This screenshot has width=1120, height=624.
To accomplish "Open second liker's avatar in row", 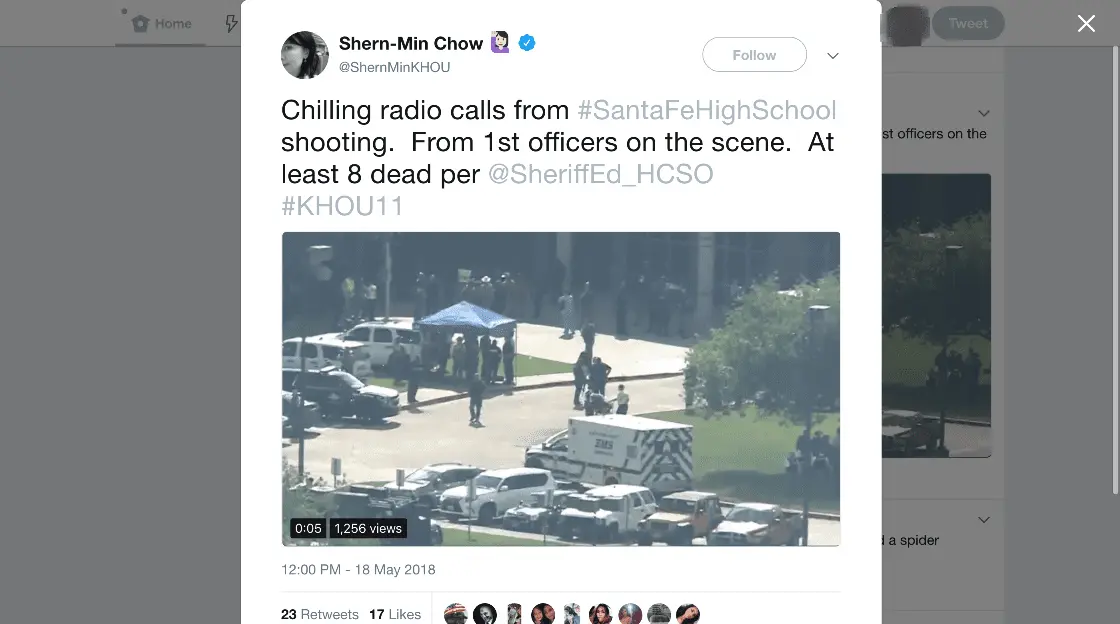I will tap(484, 614).
